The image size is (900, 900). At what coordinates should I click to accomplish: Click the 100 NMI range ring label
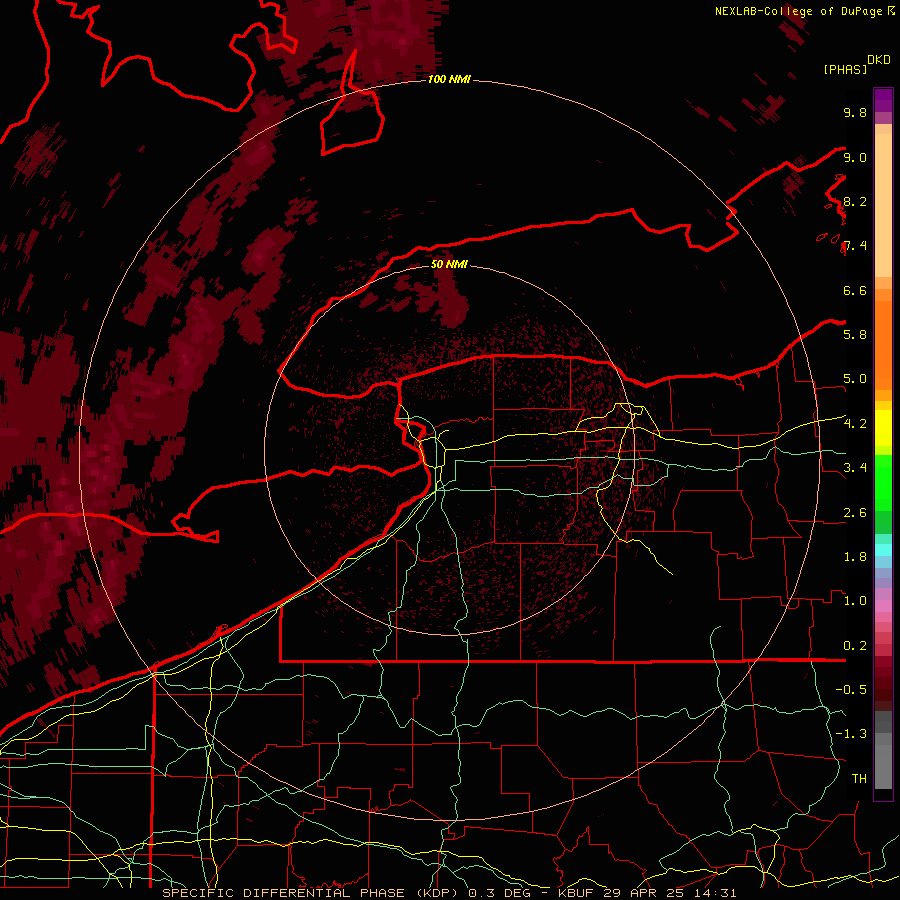click(x=449, y=79)
